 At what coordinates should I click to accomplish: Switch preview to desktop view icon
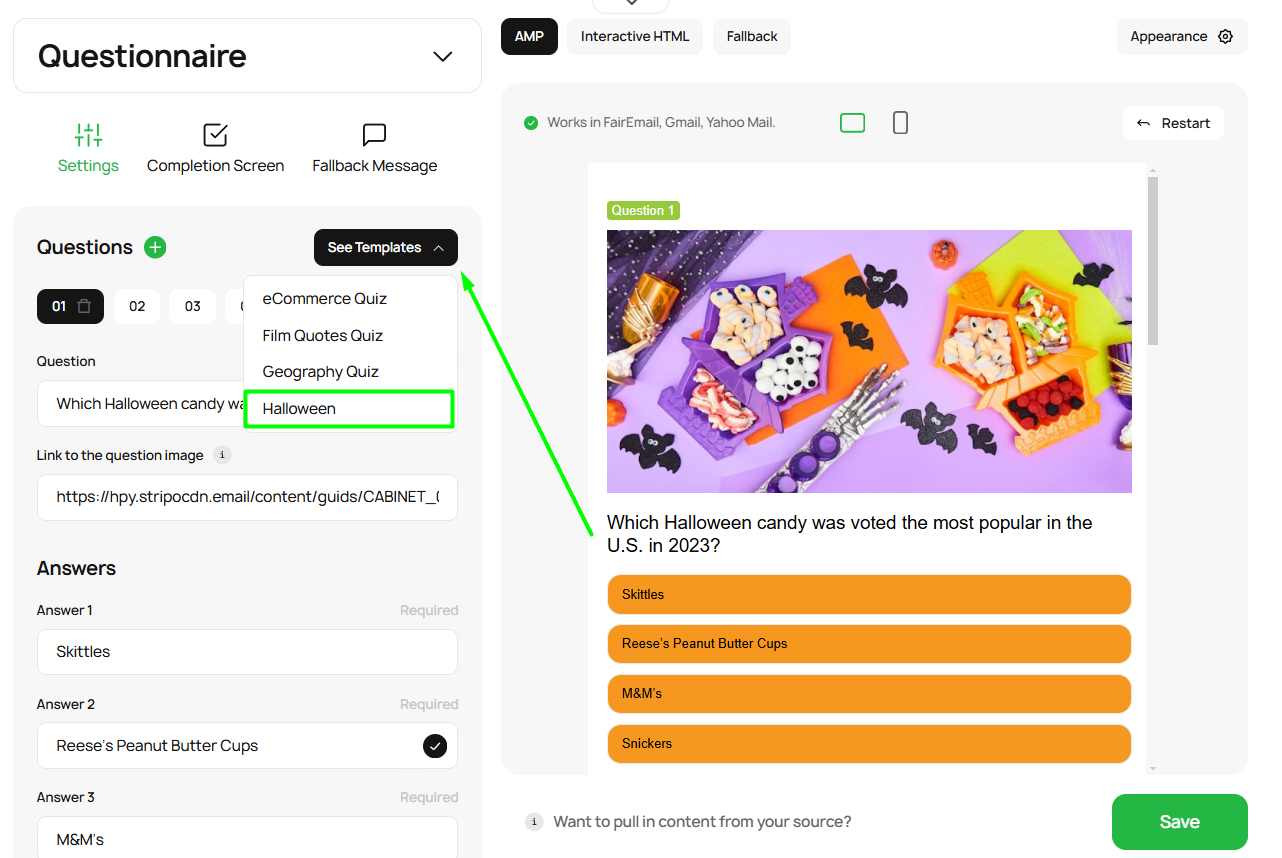(853, 123)
